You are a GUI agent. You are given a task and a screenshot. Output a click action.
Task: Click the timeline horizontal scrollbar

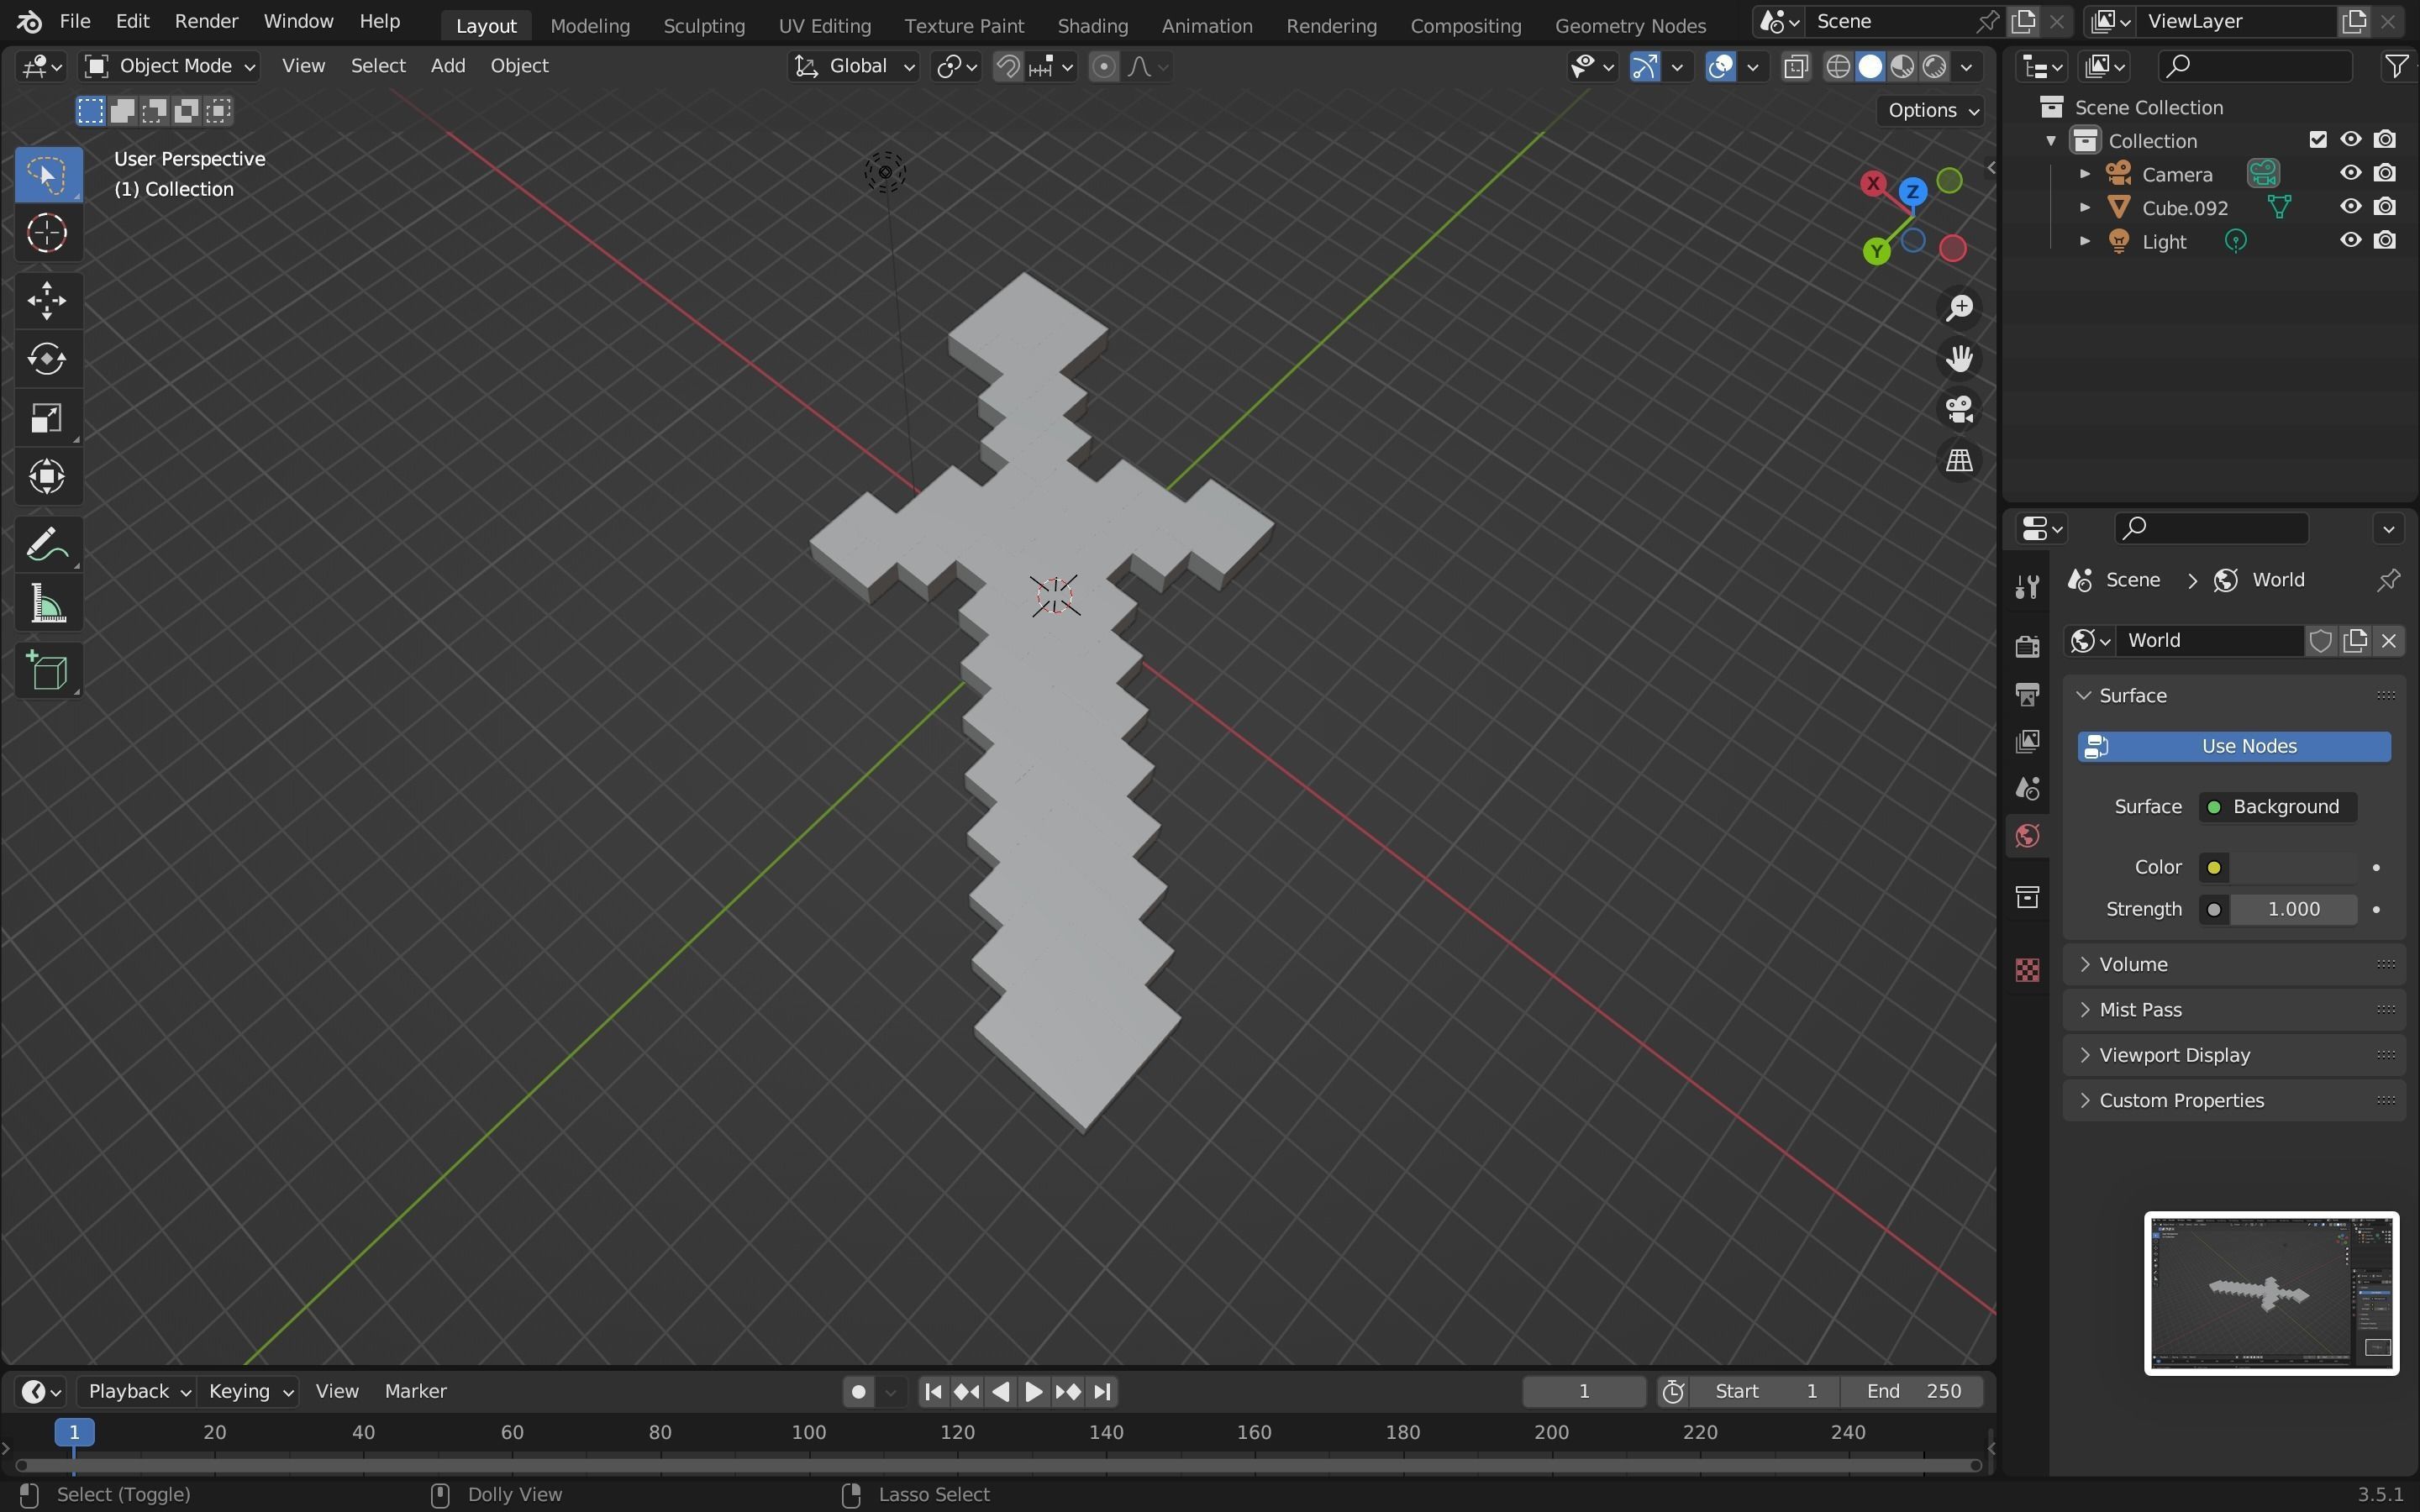[998, 1466]
